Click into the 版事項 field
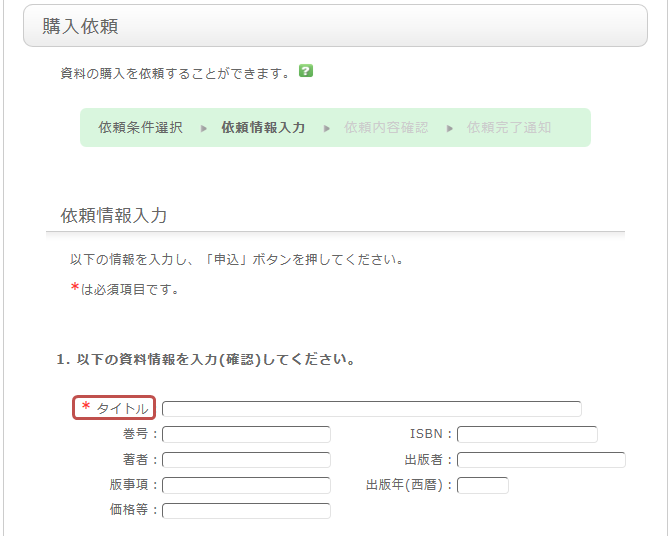Image resolution: width=670 pixels, height=536 pixels. 246,485
